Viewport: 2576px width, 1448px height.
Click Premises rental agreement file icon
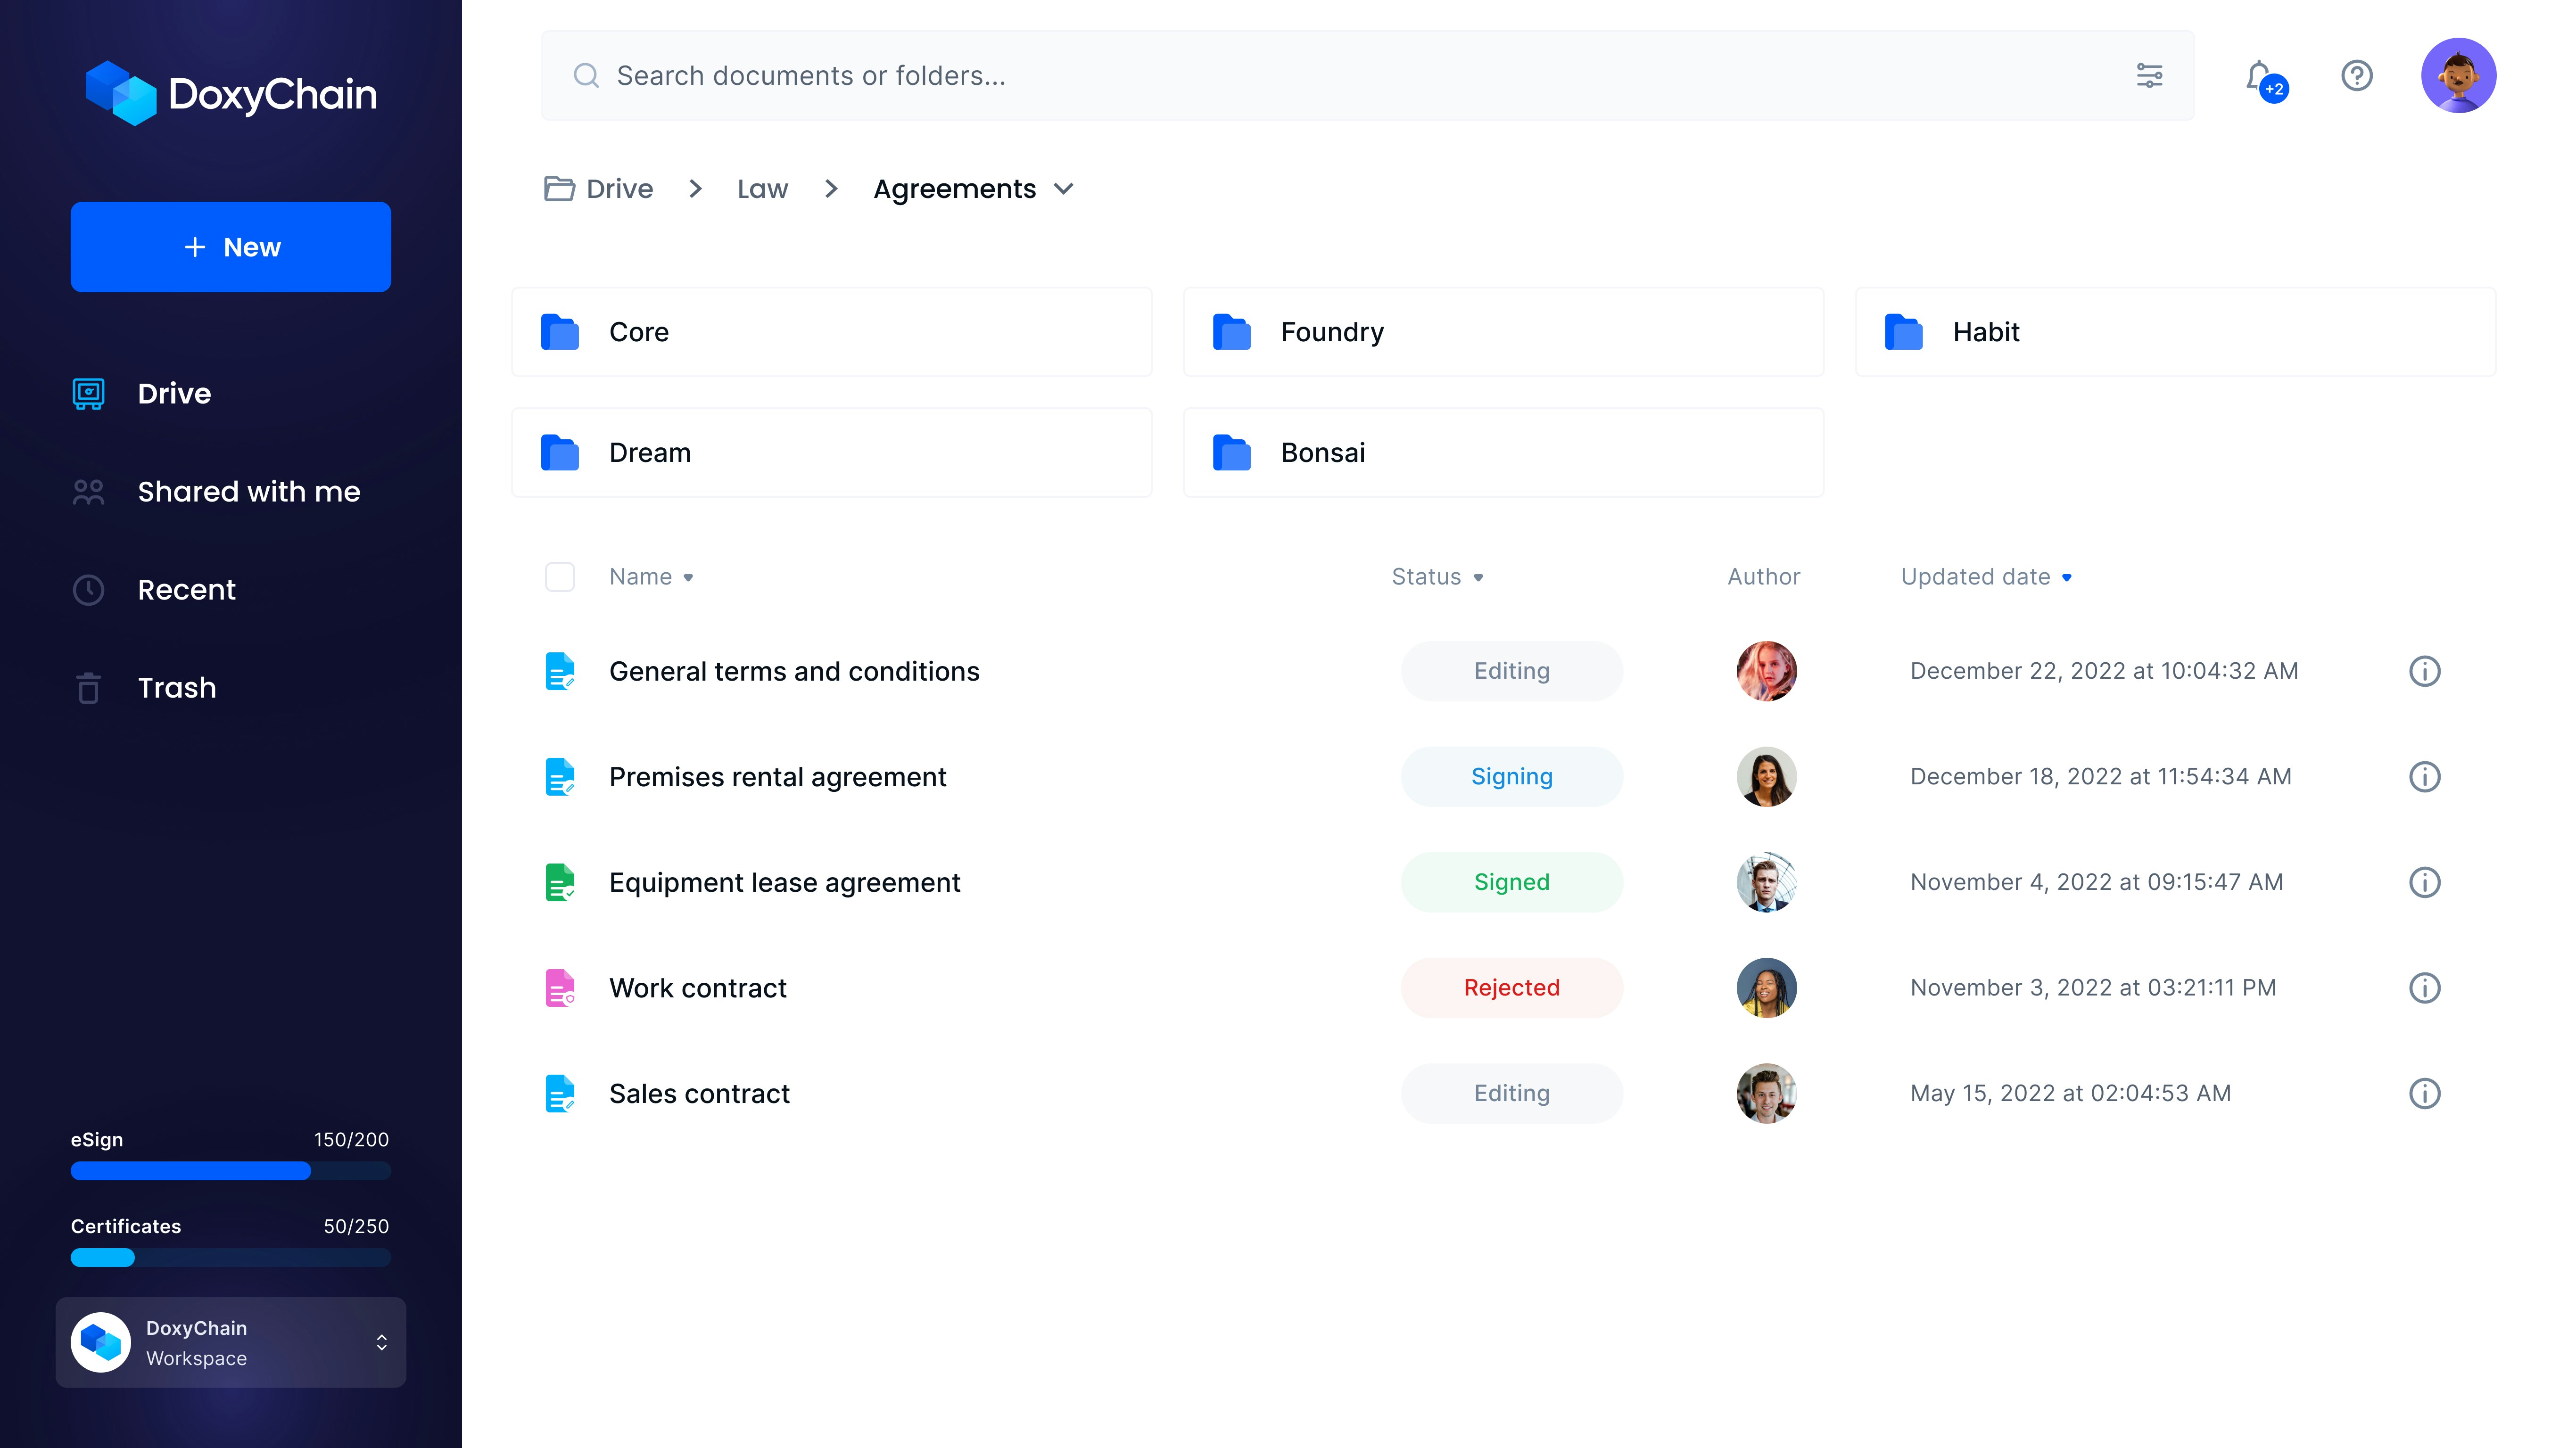tap(560, 777)
